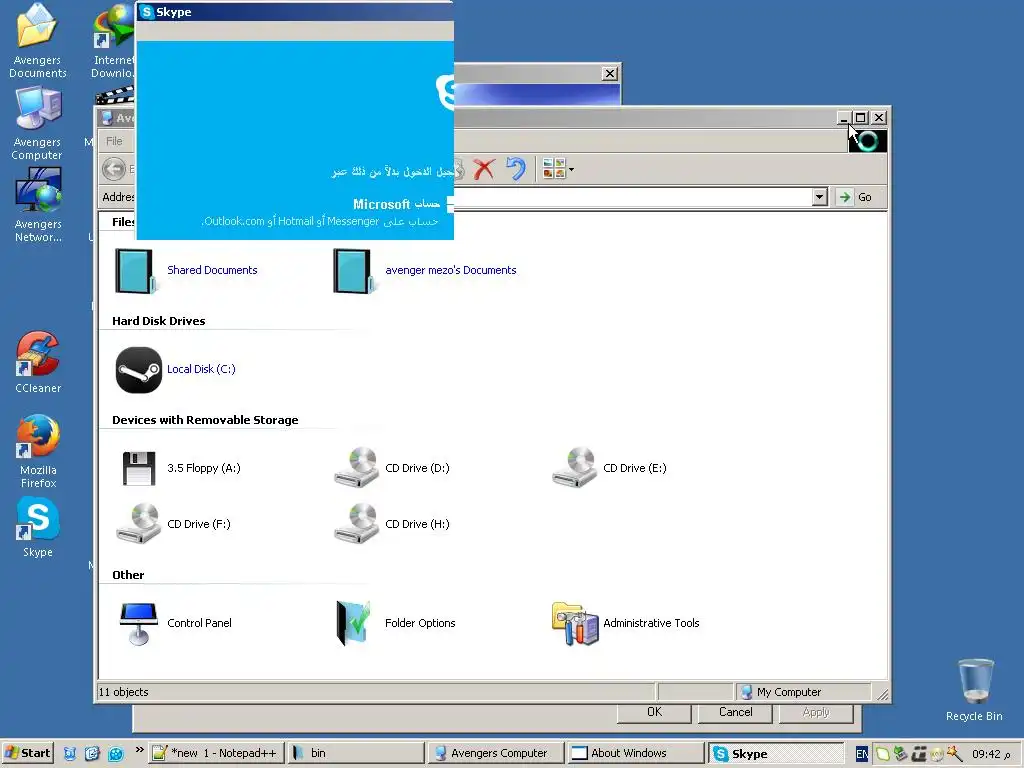This screenshot has height=768, width=1024.
Task: Expand Quick Launch overflow chevron
Action: 139,750
